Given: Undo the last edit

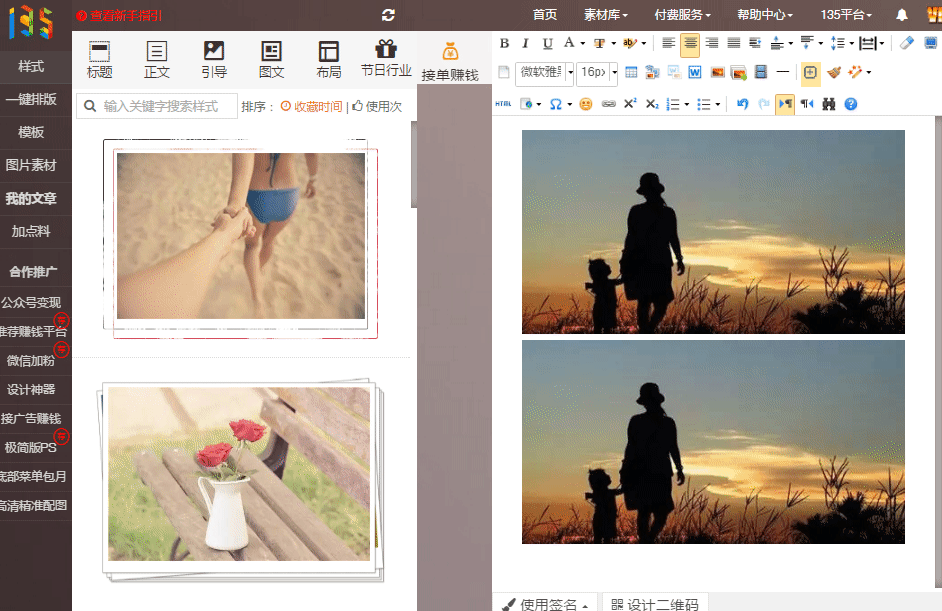Looking at the screenshot, I should pyautogui.click(x=742, y=104).
